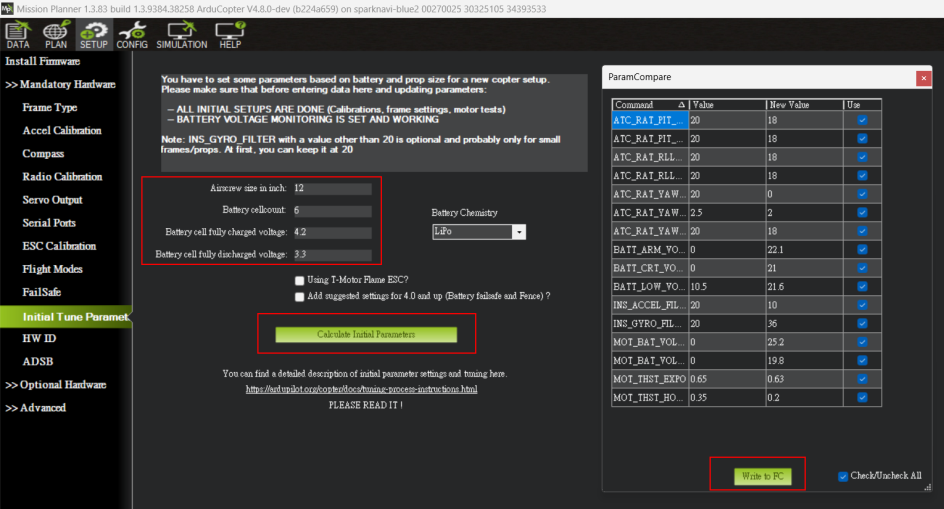
Task: Toggle Check/Uncheck All checkbox
Action: (843, 476)
